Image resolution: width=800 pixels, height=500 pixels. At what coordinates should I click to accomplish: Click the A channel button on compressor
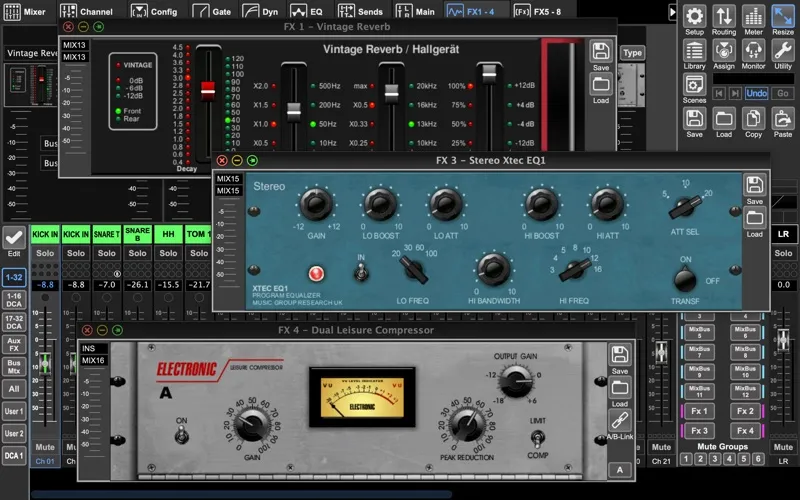619,470
